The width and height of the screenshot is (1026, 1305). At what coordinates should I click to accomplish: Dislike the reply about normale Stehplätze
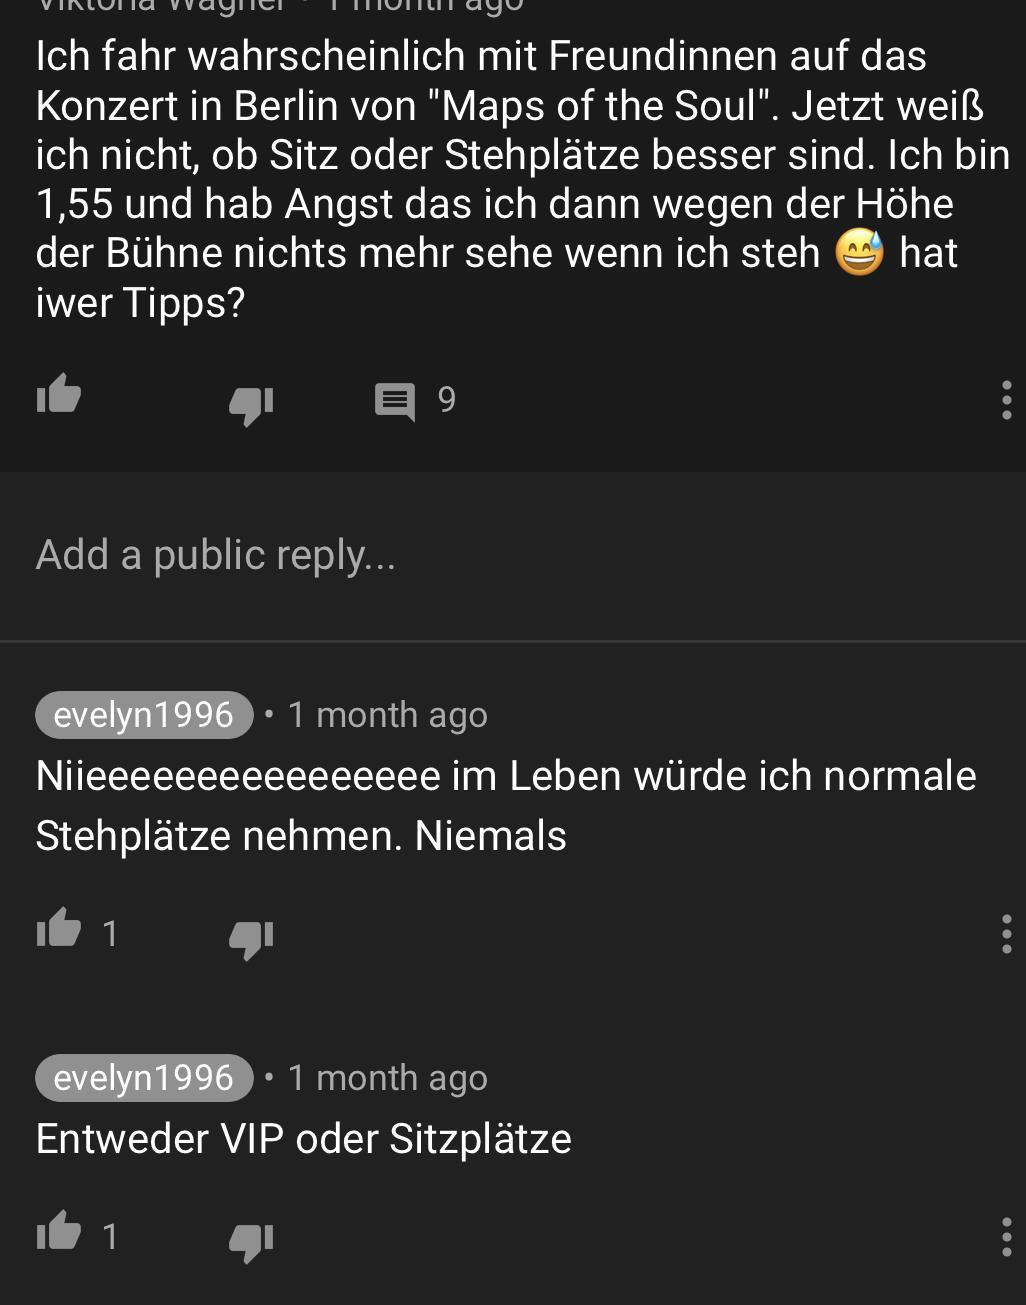(251, 936)
